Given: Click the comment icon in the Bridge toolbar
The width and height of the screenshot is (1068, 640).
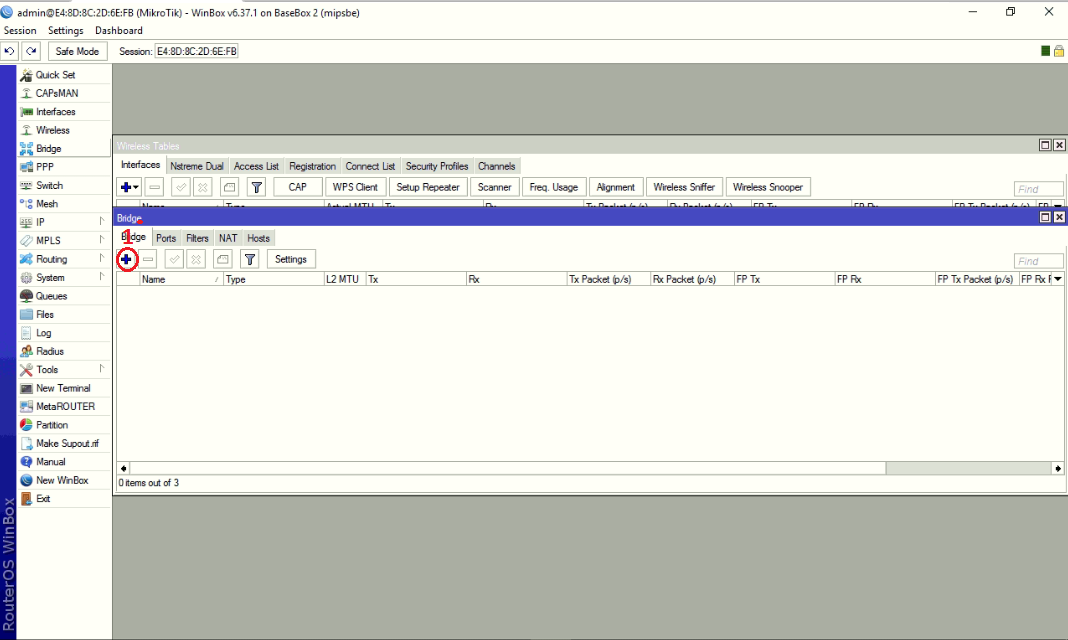Looking at the screenshot, I should (x=222, y=259).
